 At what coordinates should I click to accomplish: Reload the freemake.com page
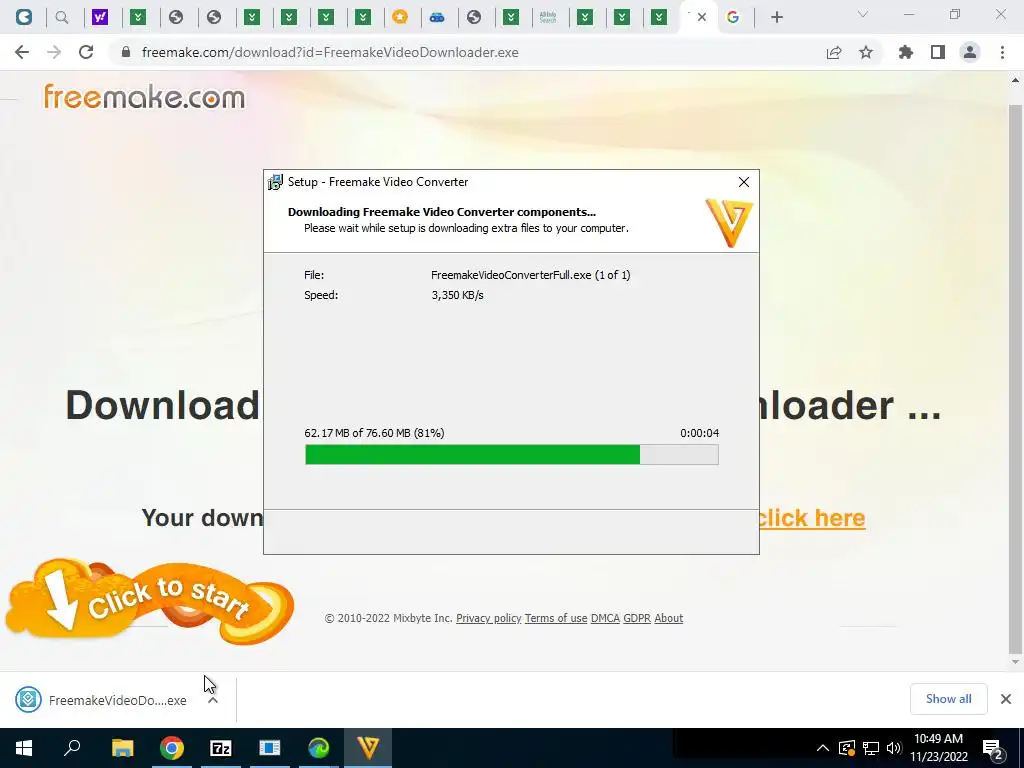(86, 52)
